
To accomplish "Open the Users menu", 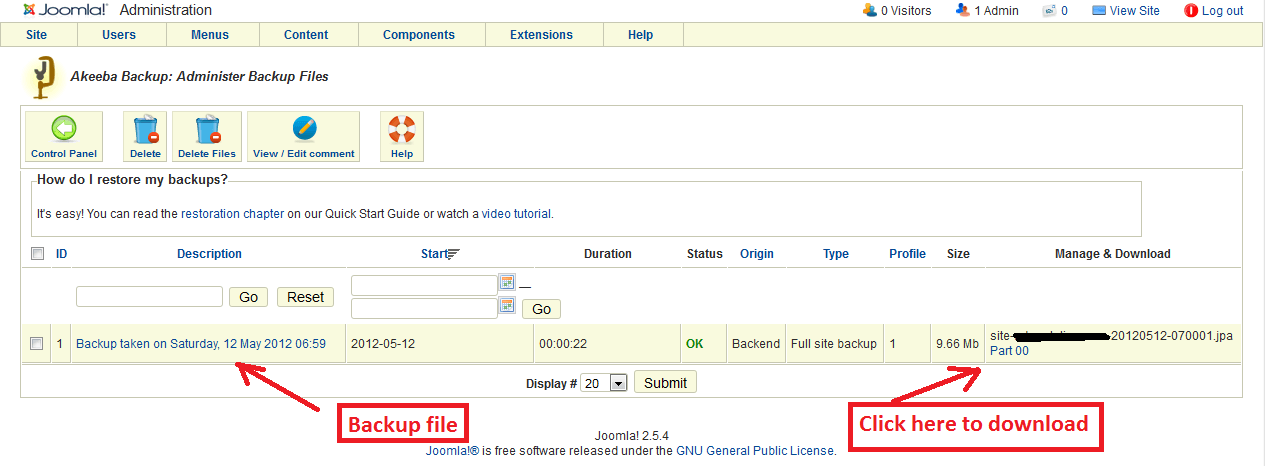I will pos(119,35).
